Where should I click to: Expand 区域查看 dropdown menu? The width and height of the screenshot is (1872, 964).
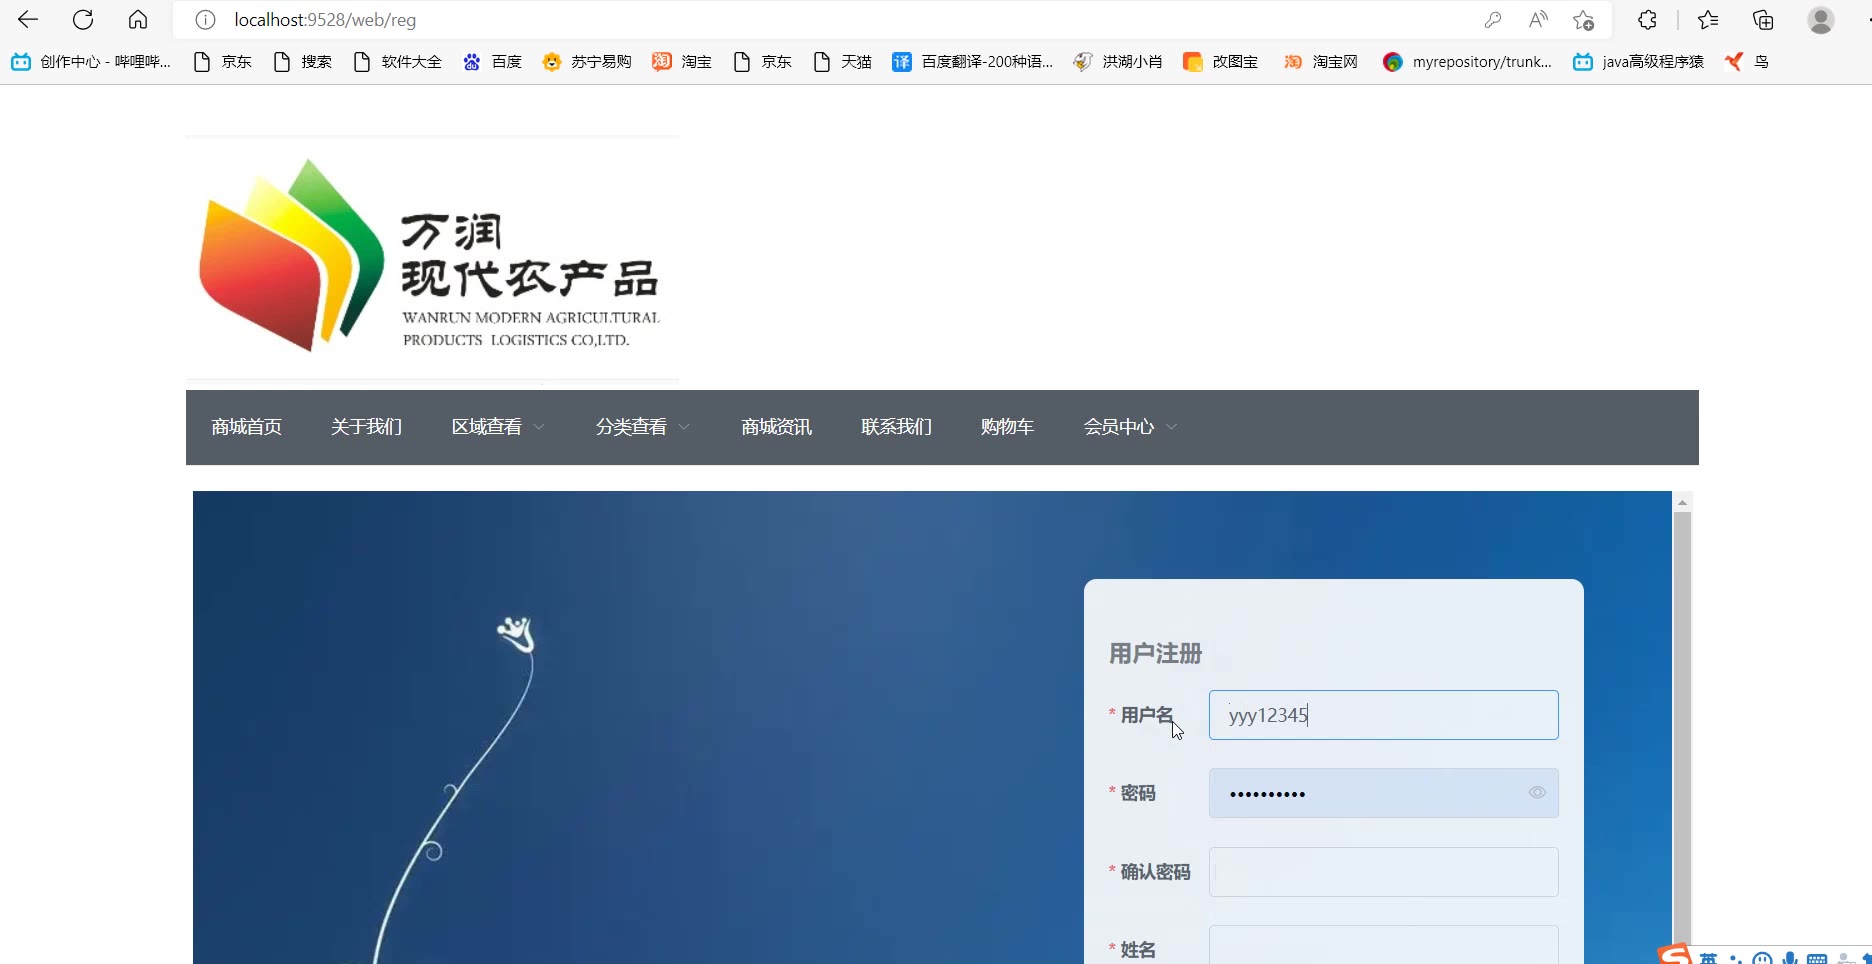click(498, 427)
